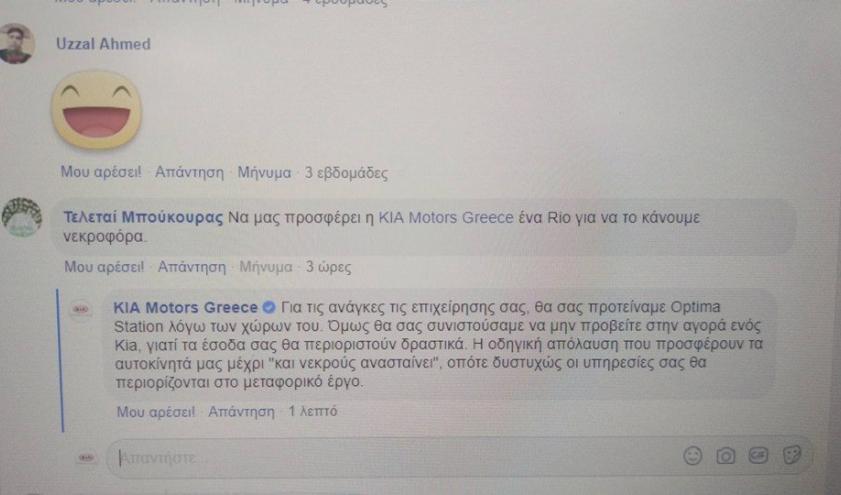This screenshot has width=841, height=495.
Task: Click the large laughing emoji sticker
Action: coord(97,110)
